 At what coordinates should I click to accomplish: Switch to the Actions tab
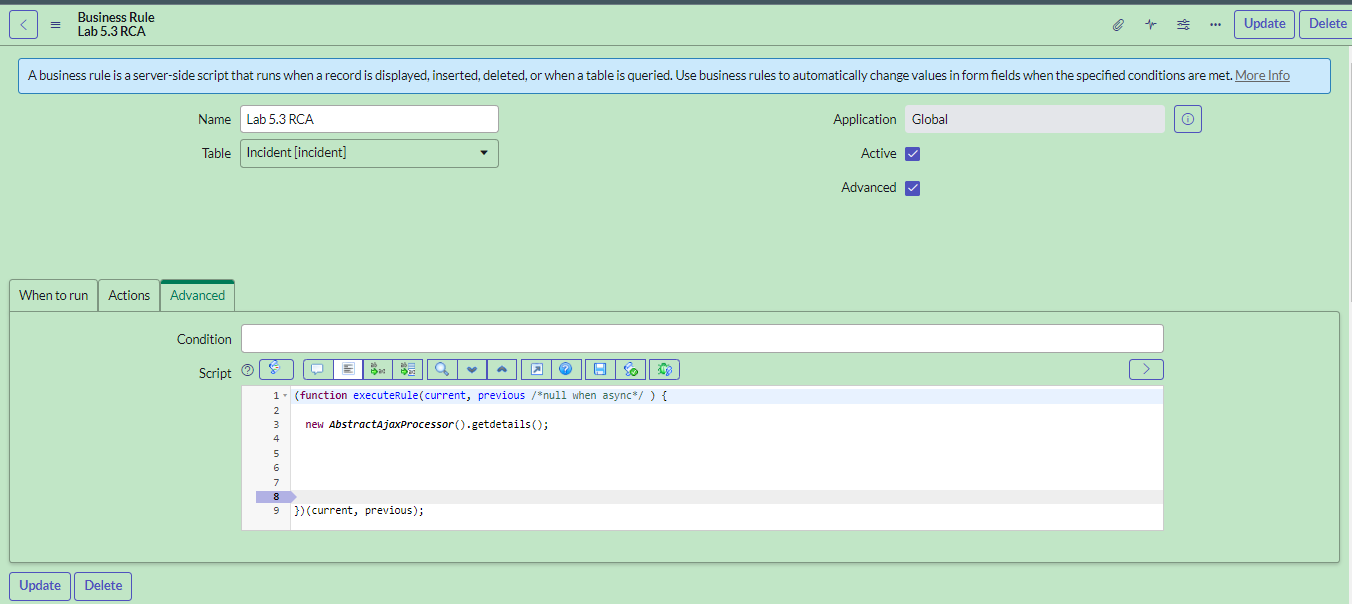pos(129,295)
